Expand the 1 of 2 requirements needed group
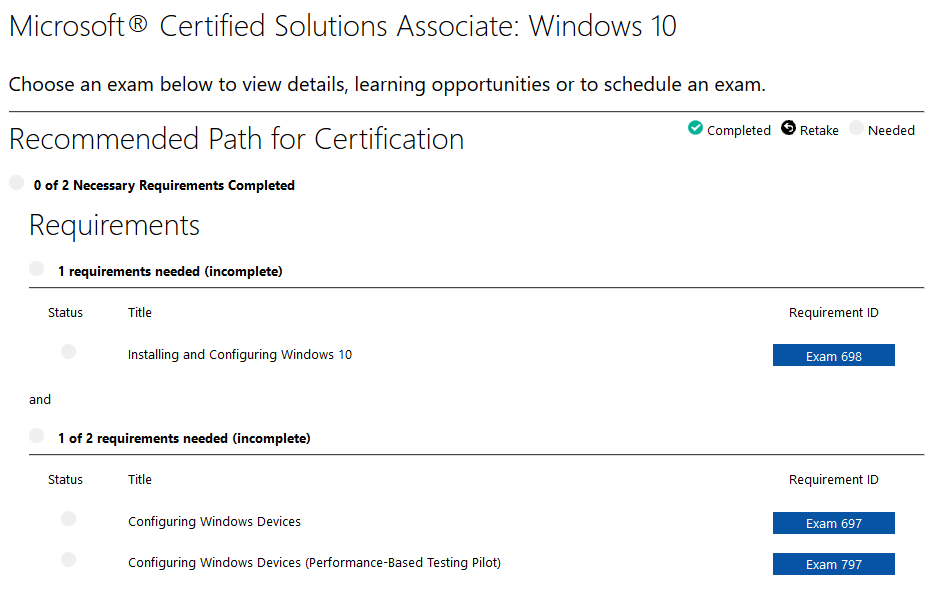Screen dimensions: 949x603 pyautogui.click(x=184, y=438)
